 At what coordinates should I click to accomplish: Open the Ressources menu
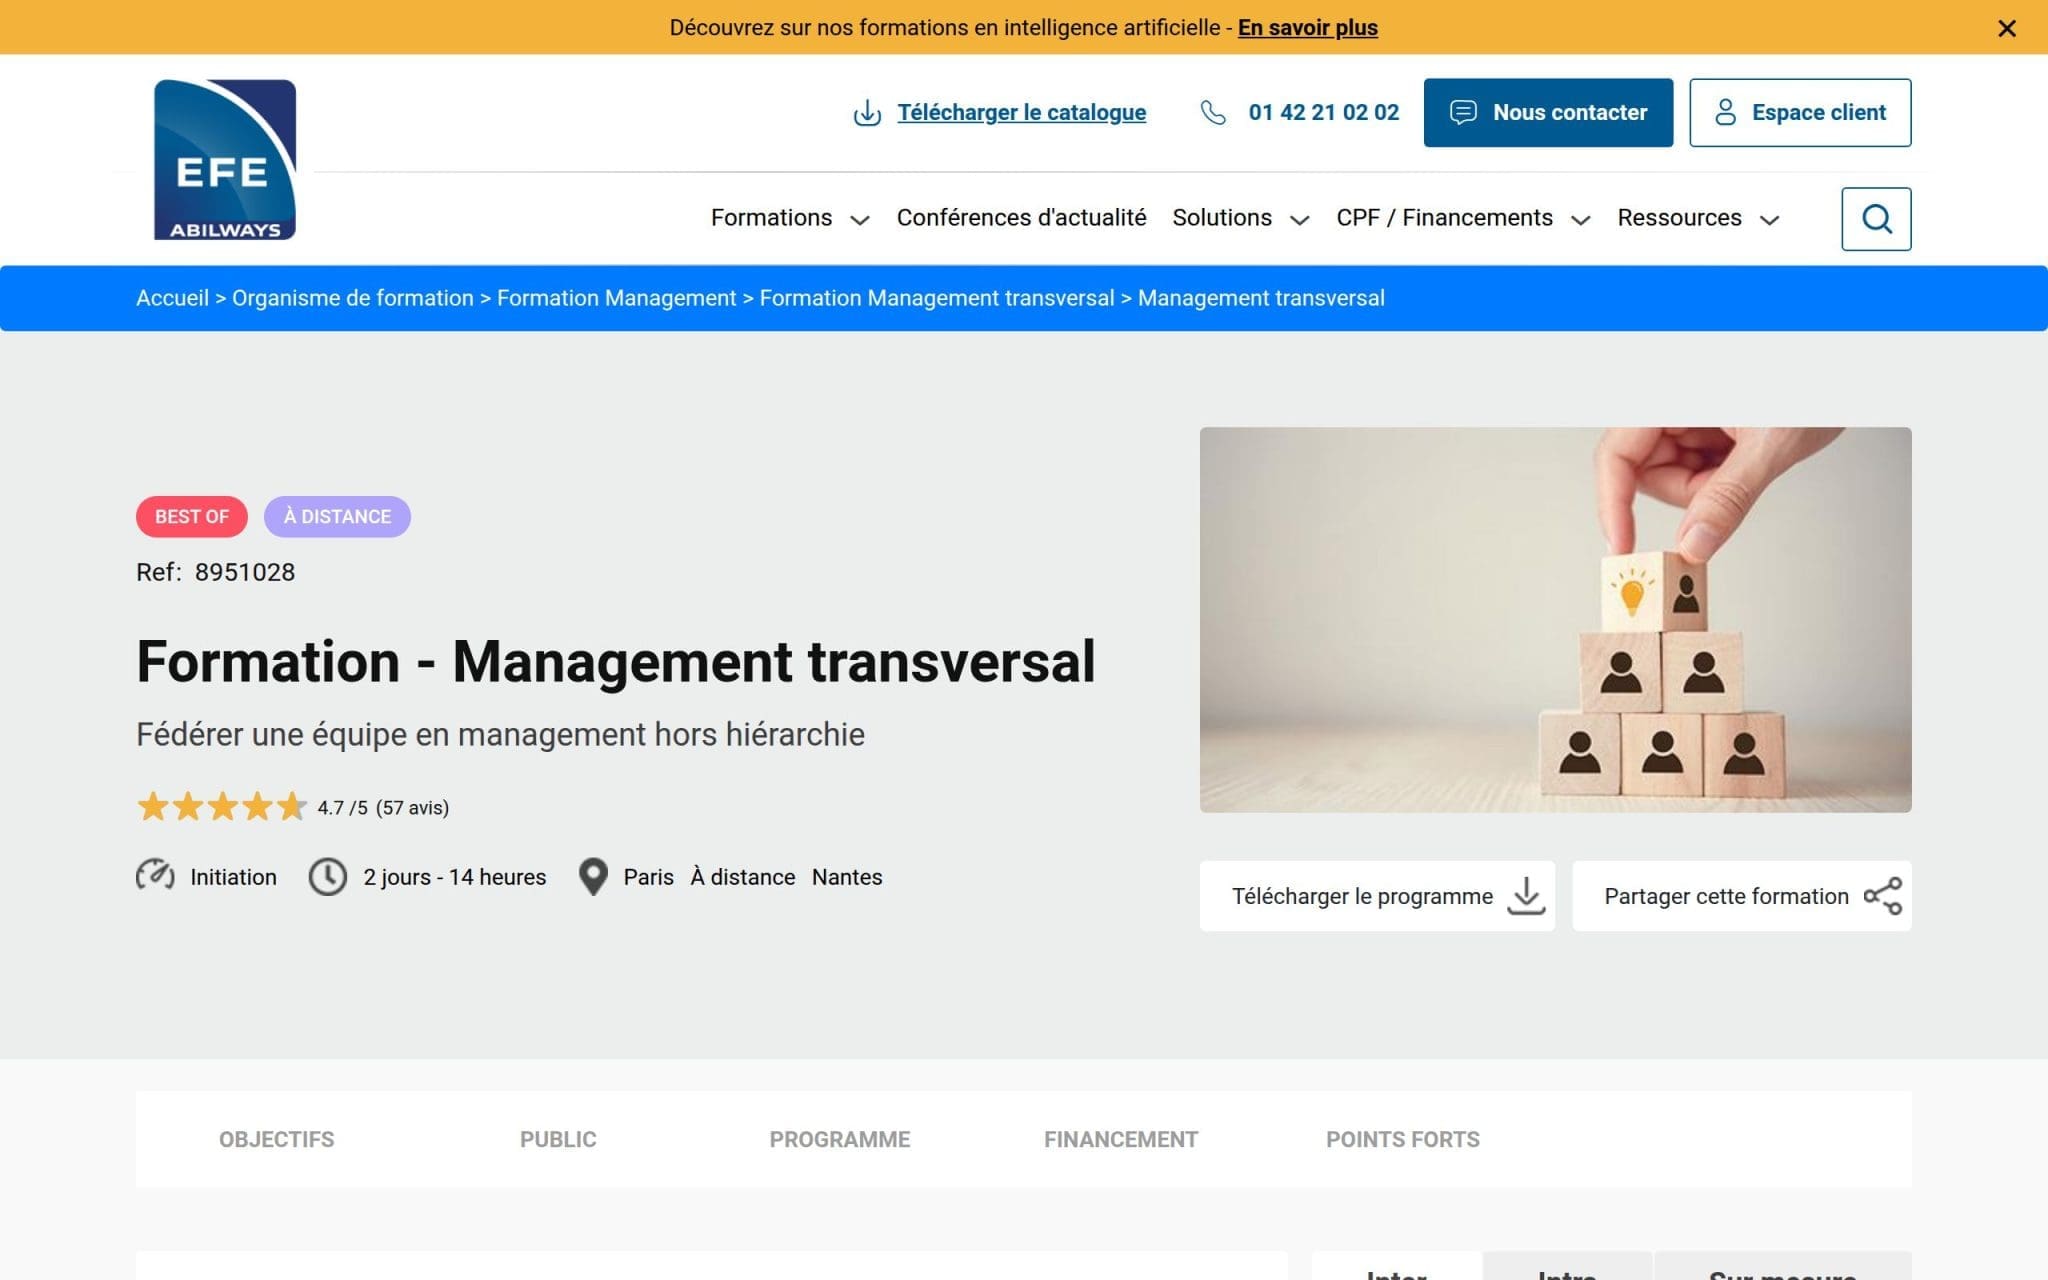tap(1679, 218)
